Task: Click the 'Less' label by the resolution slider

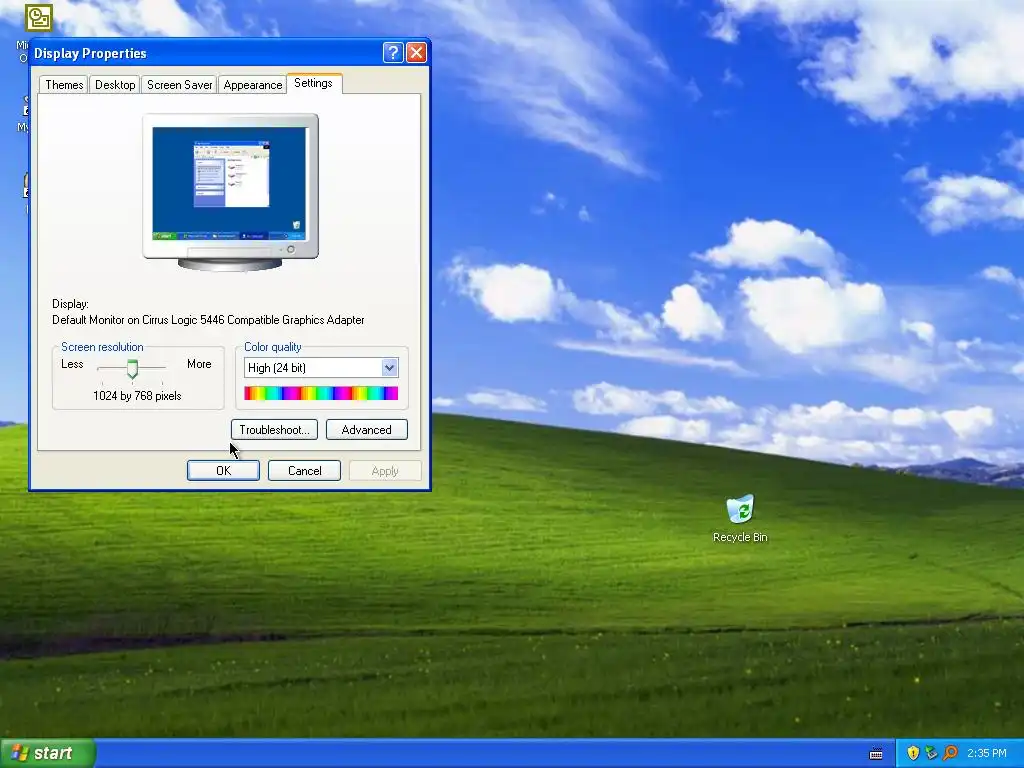Action: pyautogui.click(x=72, y=364)
